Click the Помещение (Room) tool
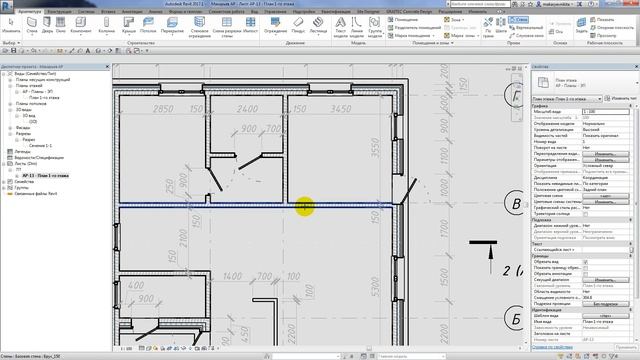 tap(403, 20)
